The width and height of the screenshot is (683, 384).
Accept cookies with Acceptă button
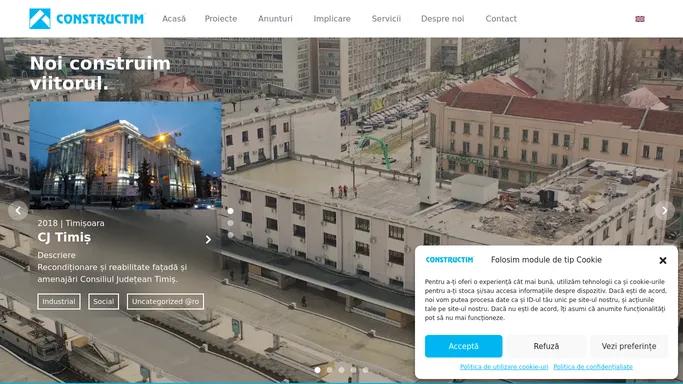coord(463,346)
